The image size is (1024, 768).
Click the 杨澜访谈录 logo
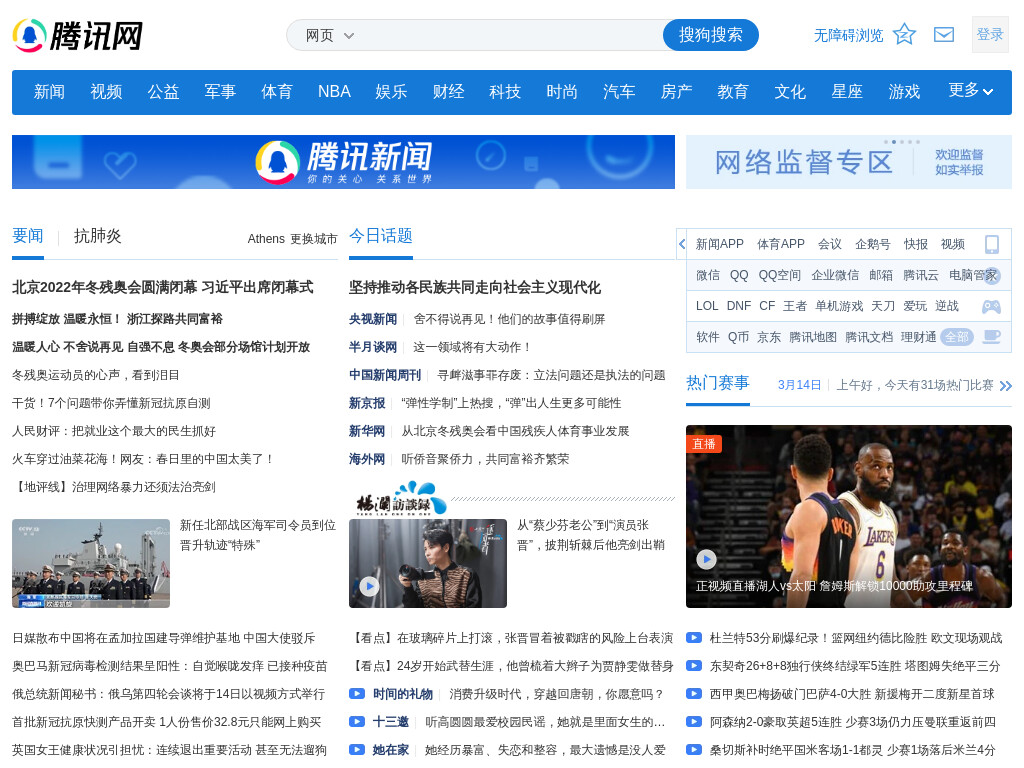tap(400, 500)
